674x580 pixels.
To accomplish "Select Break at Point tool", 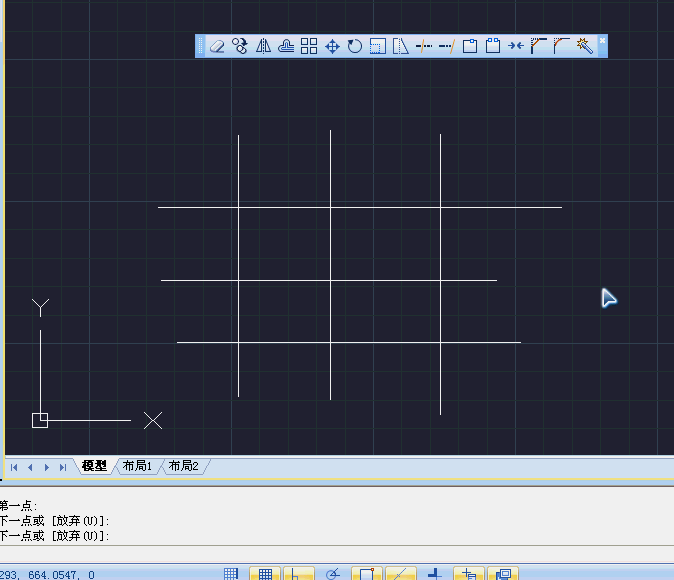I will click(470, 46).
